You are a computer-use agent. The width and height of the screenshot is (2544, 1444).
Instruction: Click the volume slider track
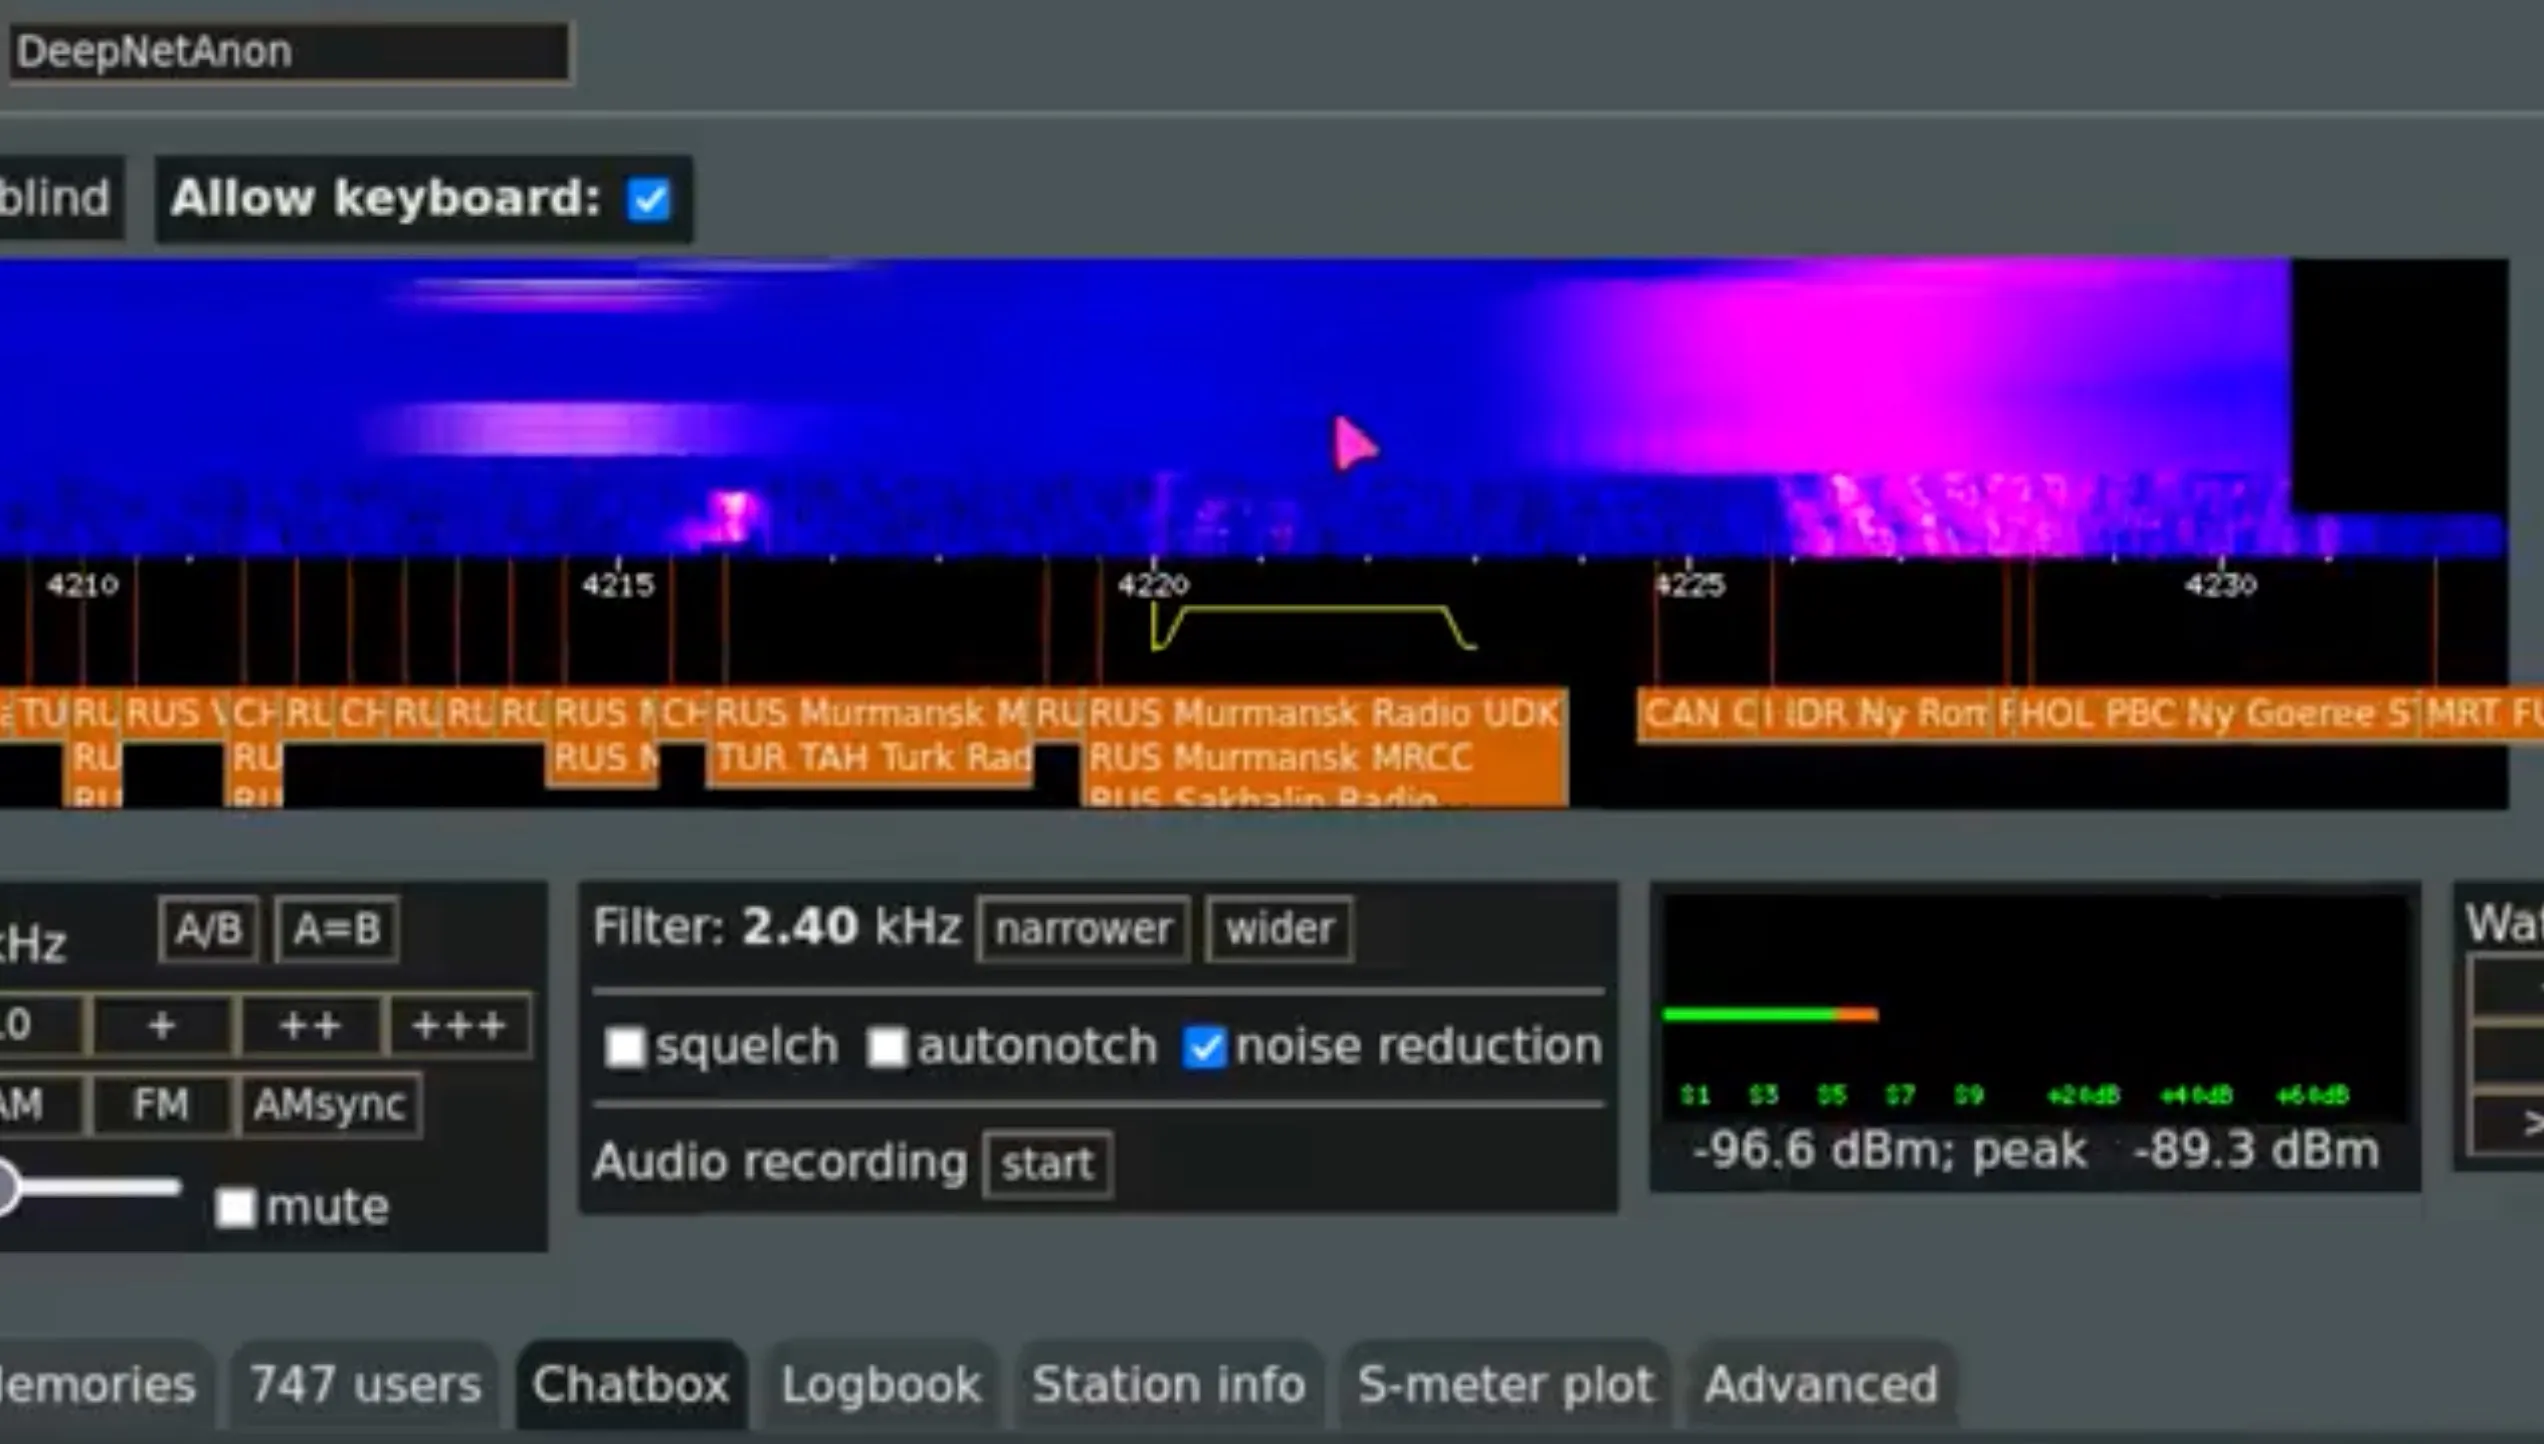pyautogui.click(x=100, y=1188)
